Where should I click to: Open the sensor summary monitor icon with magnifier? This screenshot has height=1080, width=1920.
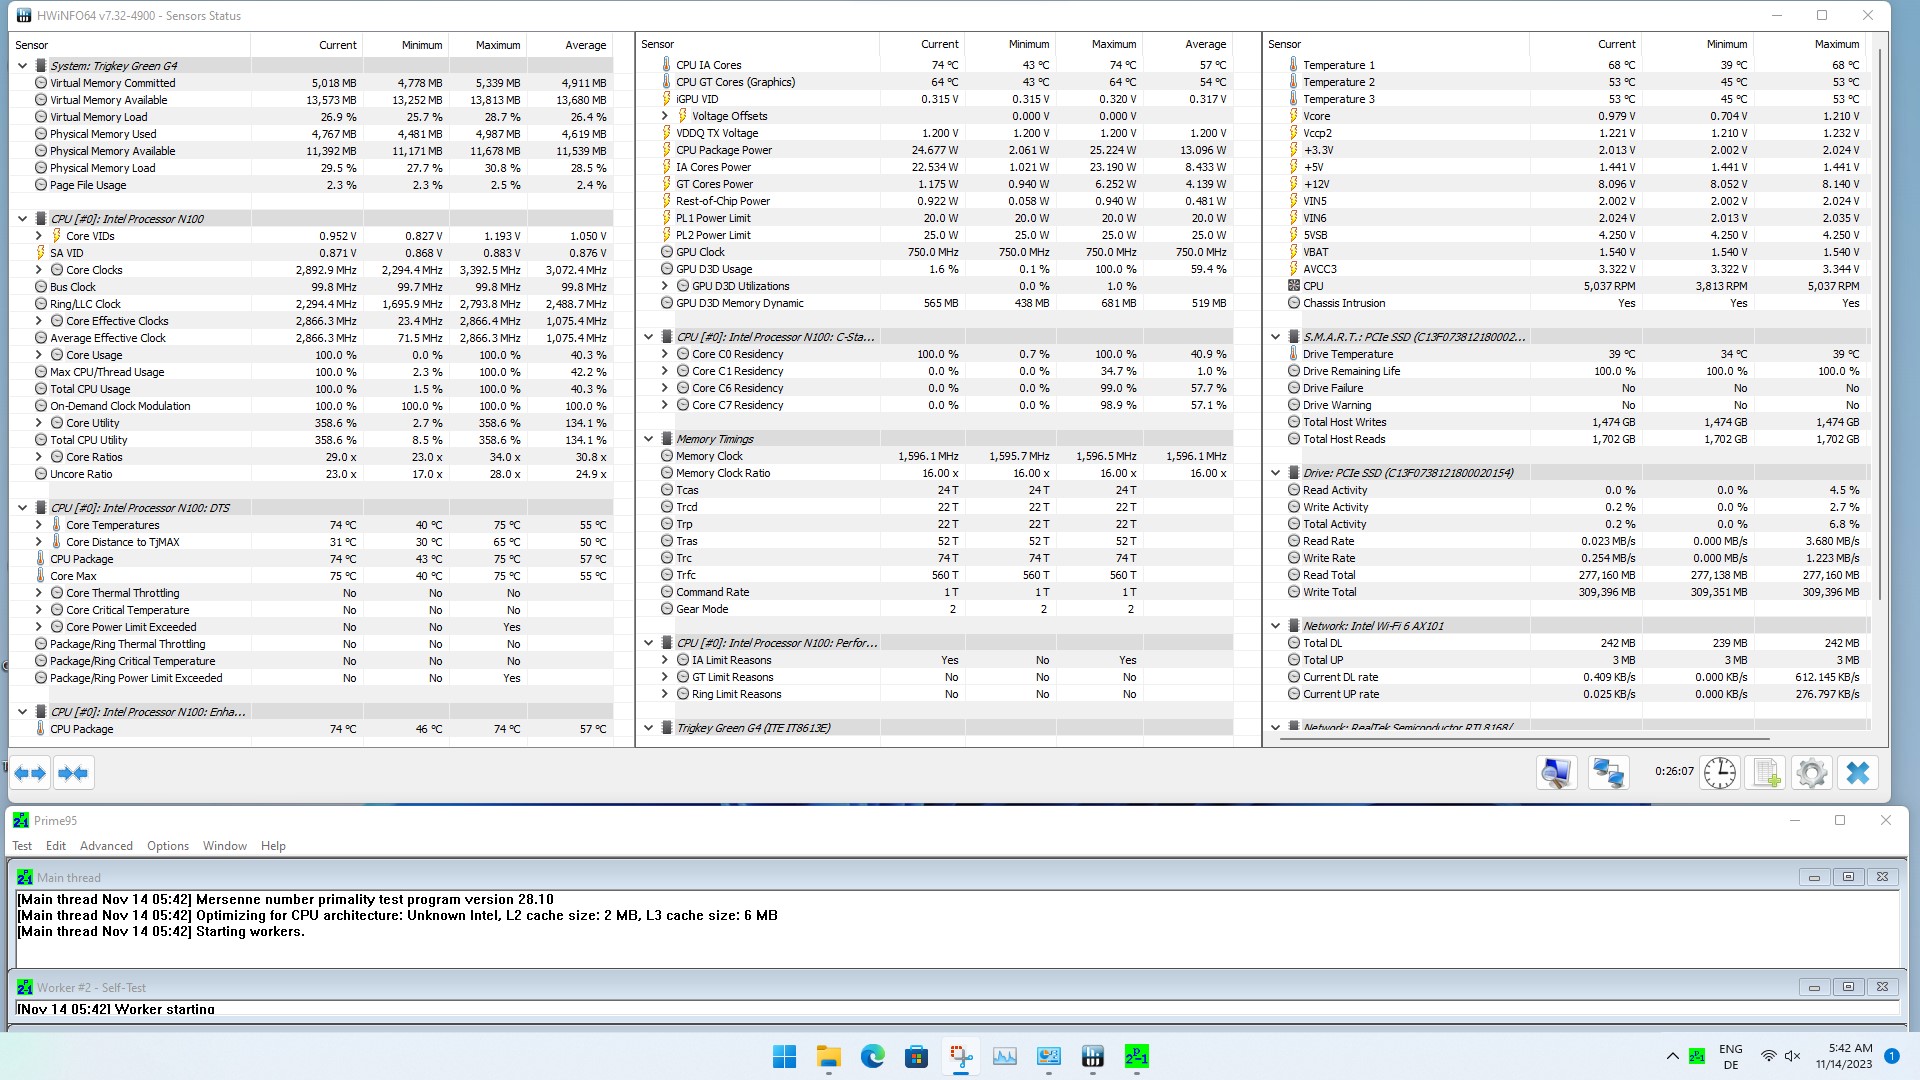click(1557, 773)
